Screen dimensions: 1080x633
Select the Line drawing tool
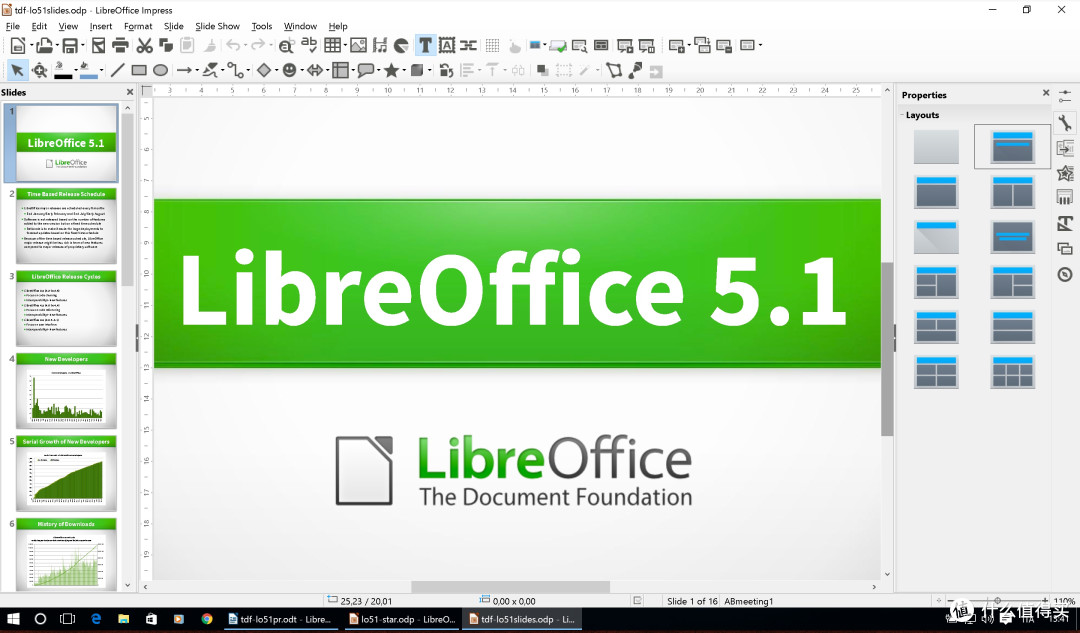point(118,70)
